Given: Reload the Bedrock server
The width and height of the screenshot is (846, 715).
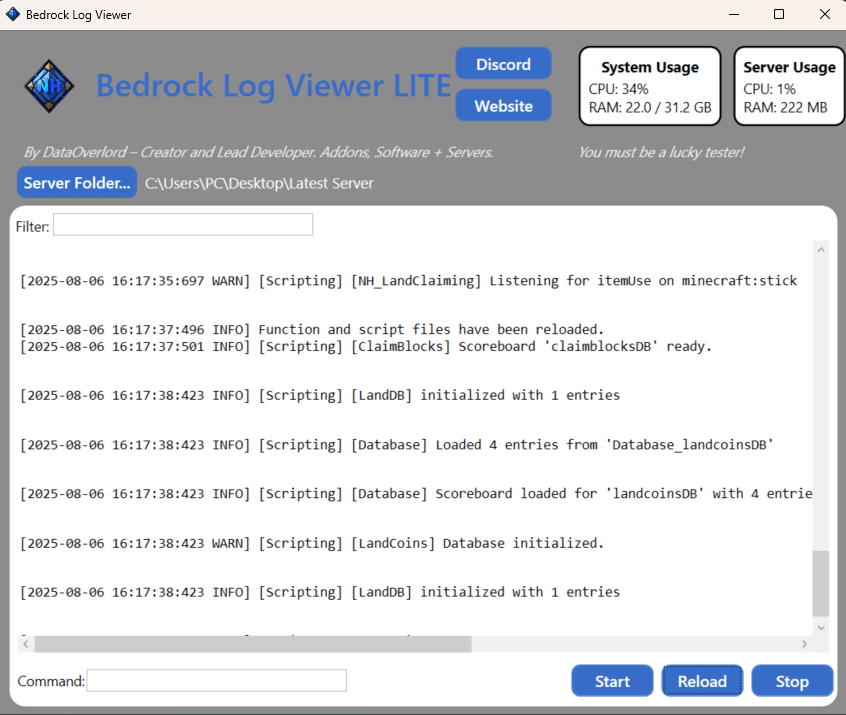Looking at the screenshot, I should 702,681.
